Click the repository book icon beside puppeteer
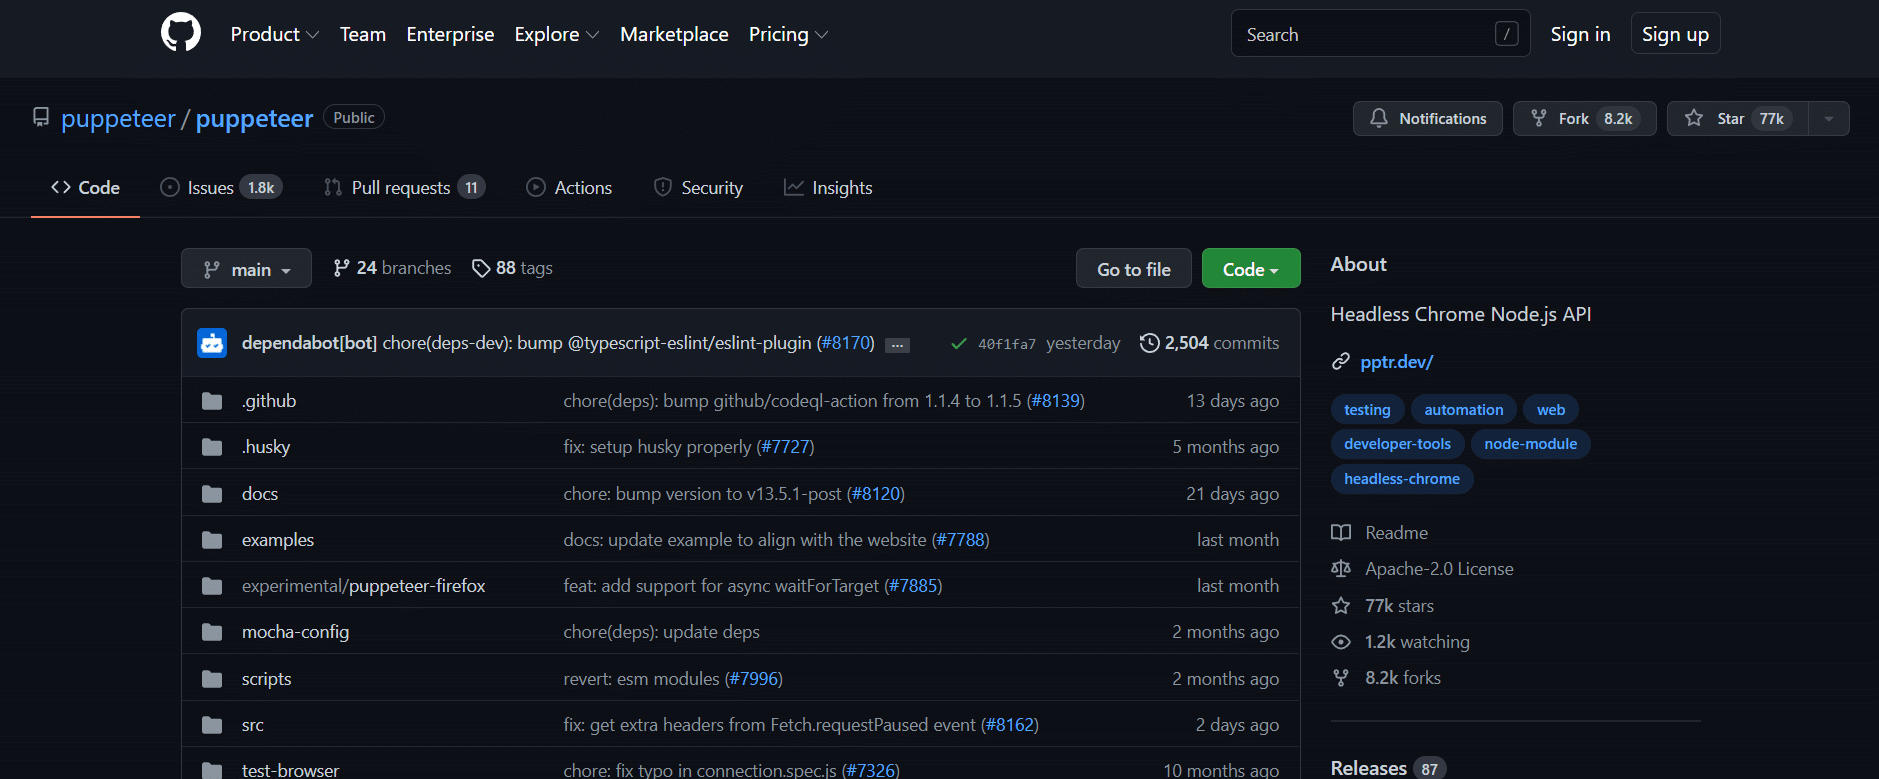Image resolution: width=1879 pixels, height=779 pixels. 41,117
